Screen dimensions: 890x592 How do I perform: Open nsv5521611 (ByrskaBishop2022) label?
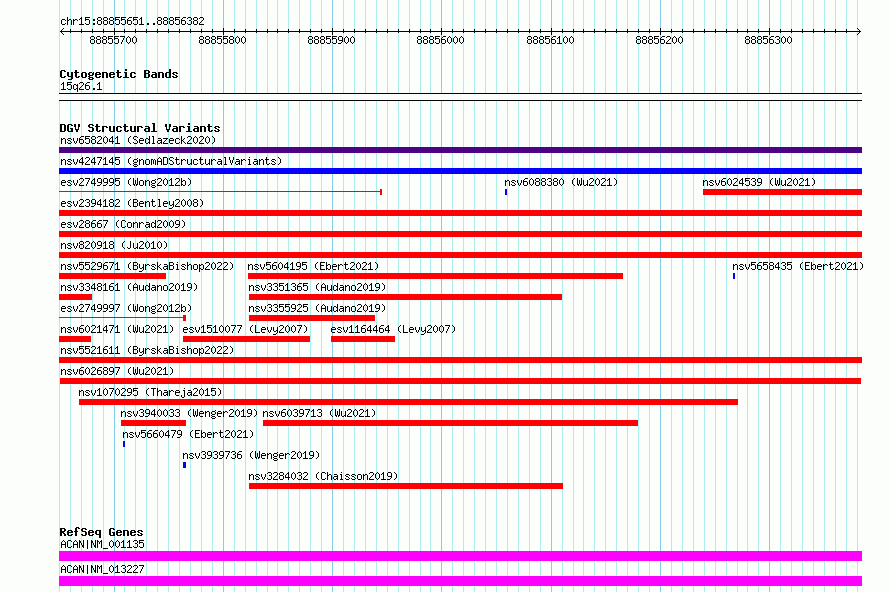147,350
